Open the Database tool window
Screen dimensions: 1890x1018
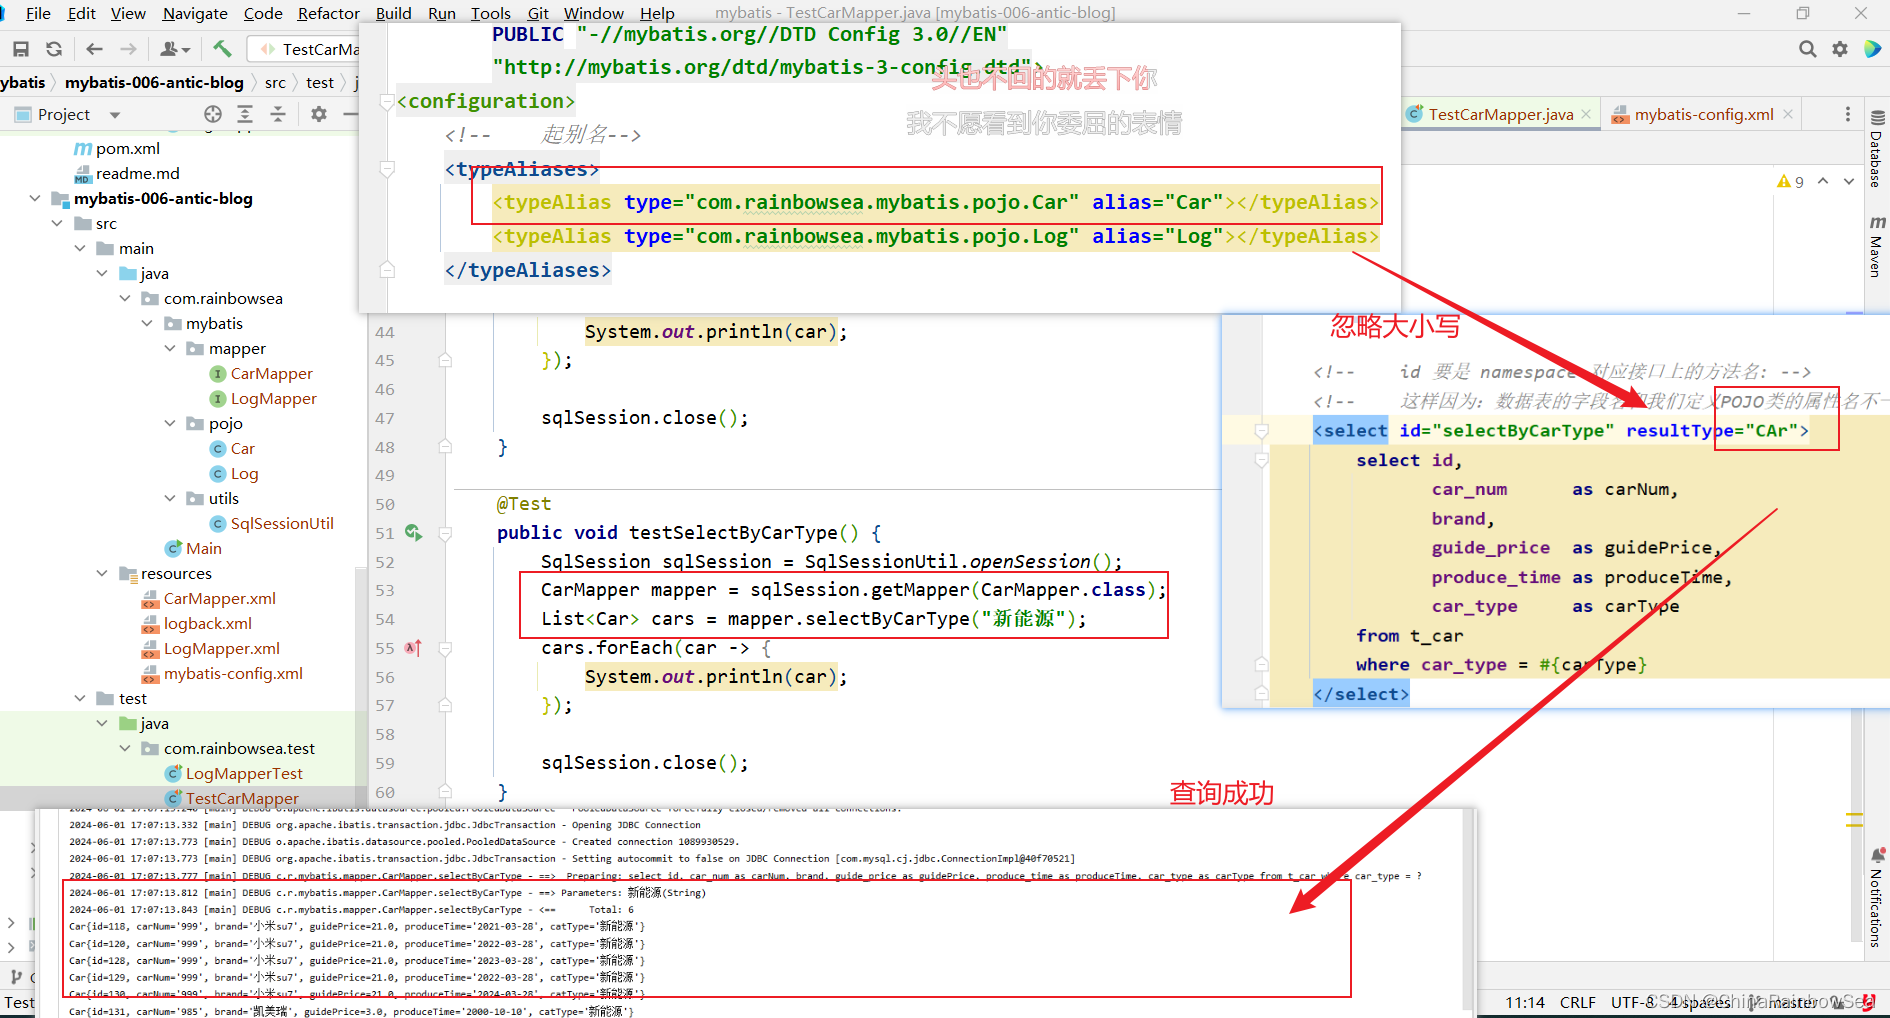(1877, 150)
